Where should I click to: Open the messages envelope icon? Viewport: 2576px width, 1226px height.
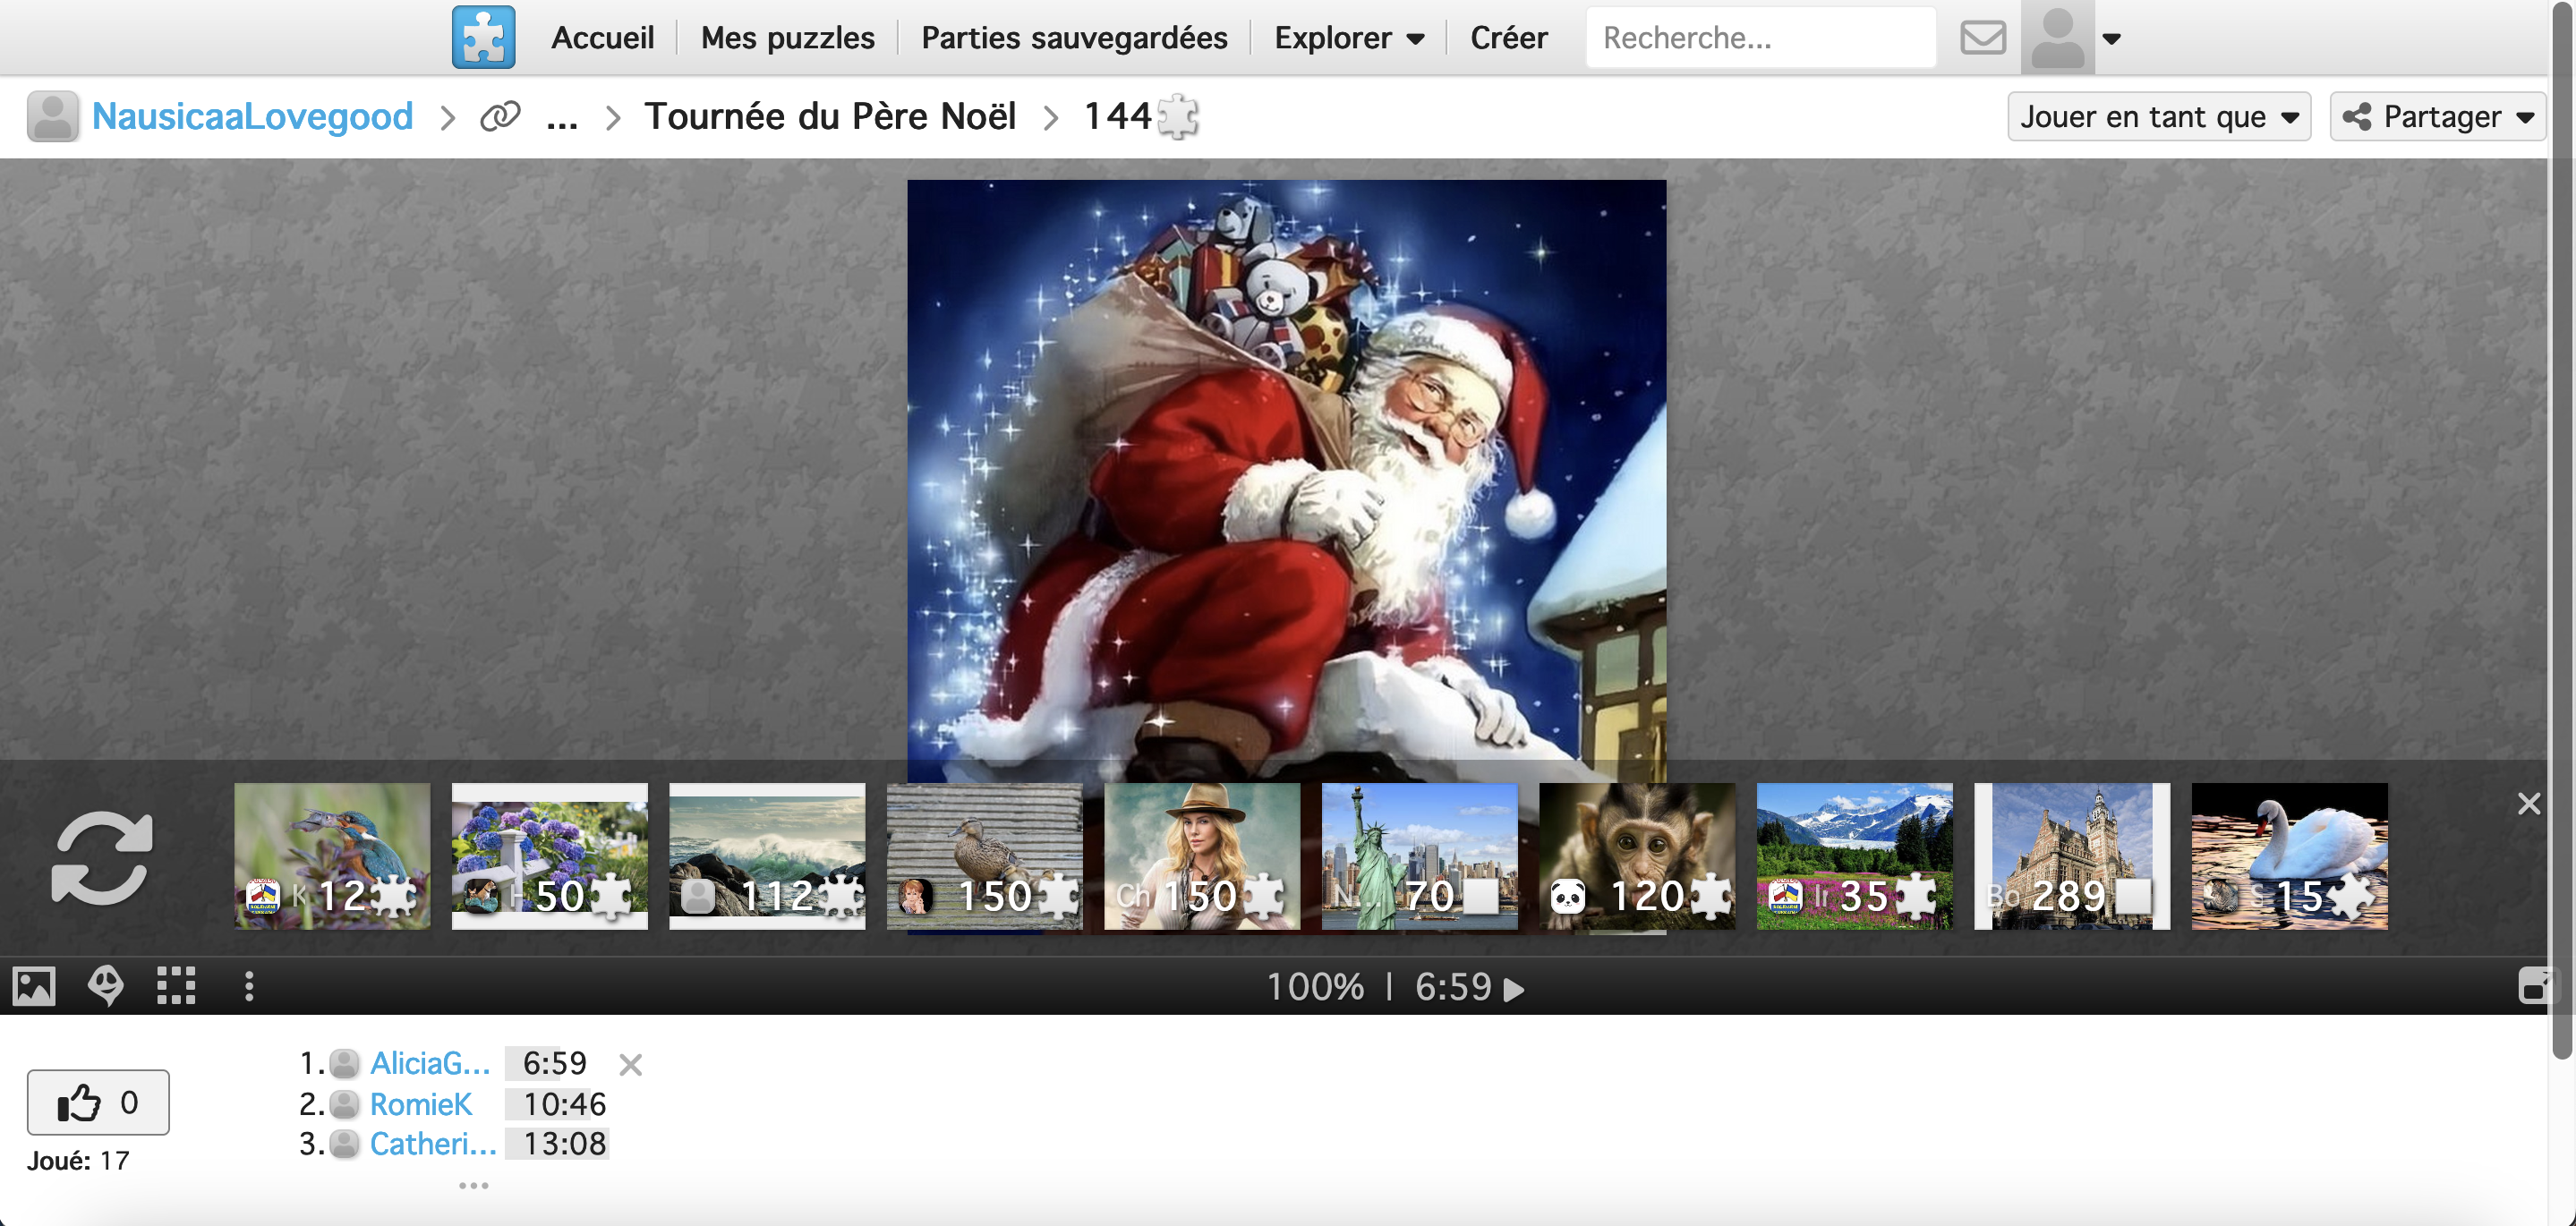[x=1982, y=38]
